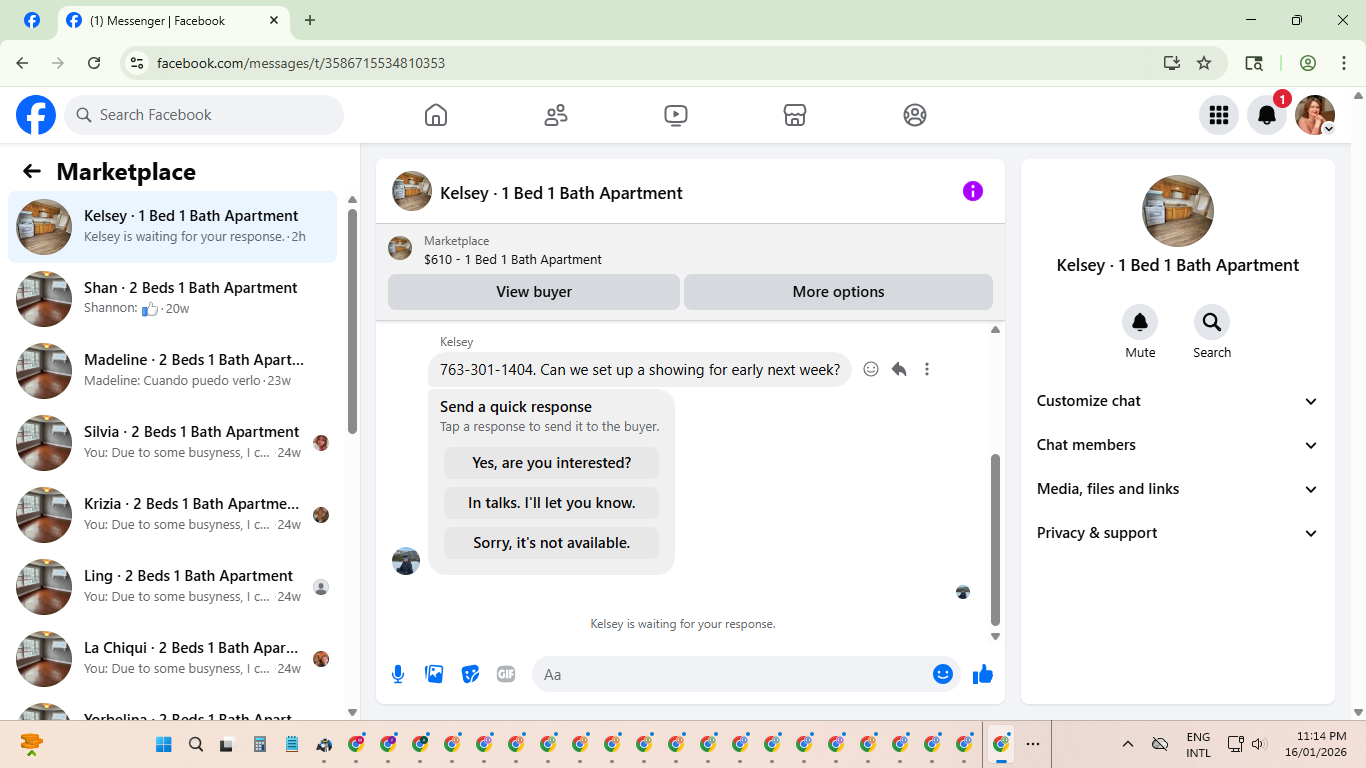The image size is (1366, 768).
Task: Show hidden system tray icons chevron
Action: click(1128, 744)
